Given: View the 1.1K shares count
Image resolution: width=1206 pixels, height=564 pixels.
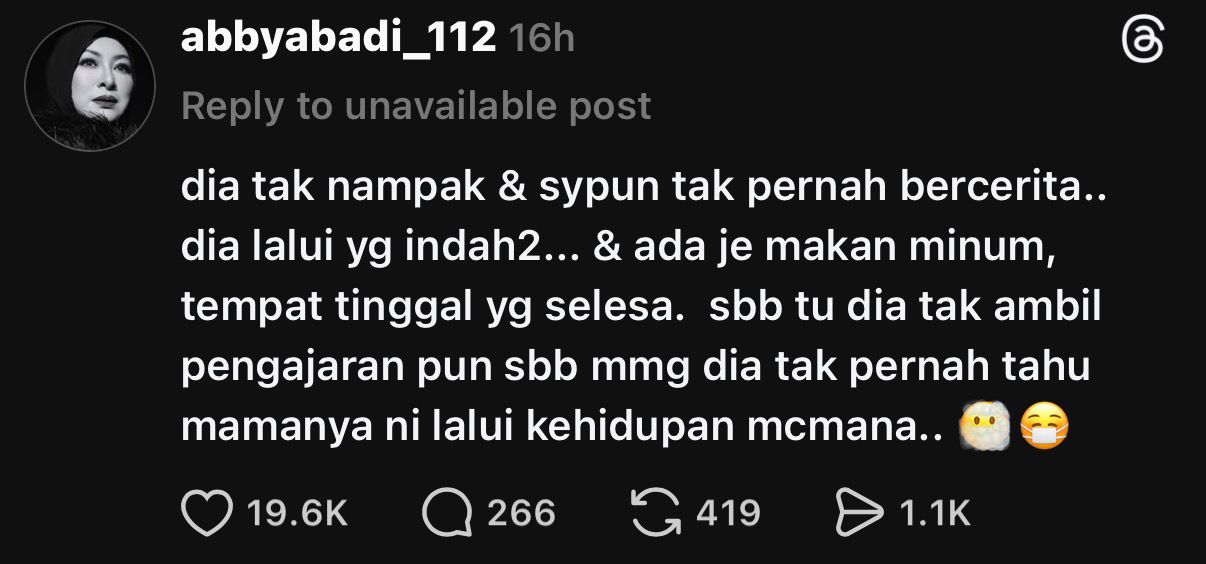Looking at the screenshot, I should (935, 514).
